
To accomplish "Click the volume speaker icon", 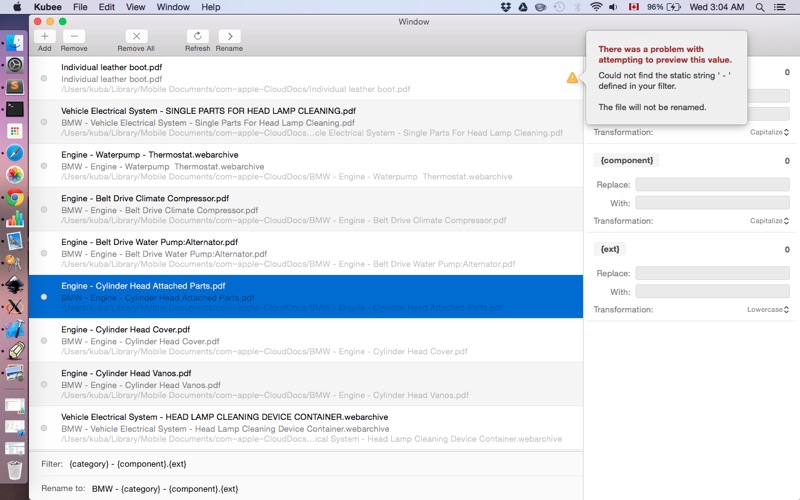I will (x=613, y=7).
